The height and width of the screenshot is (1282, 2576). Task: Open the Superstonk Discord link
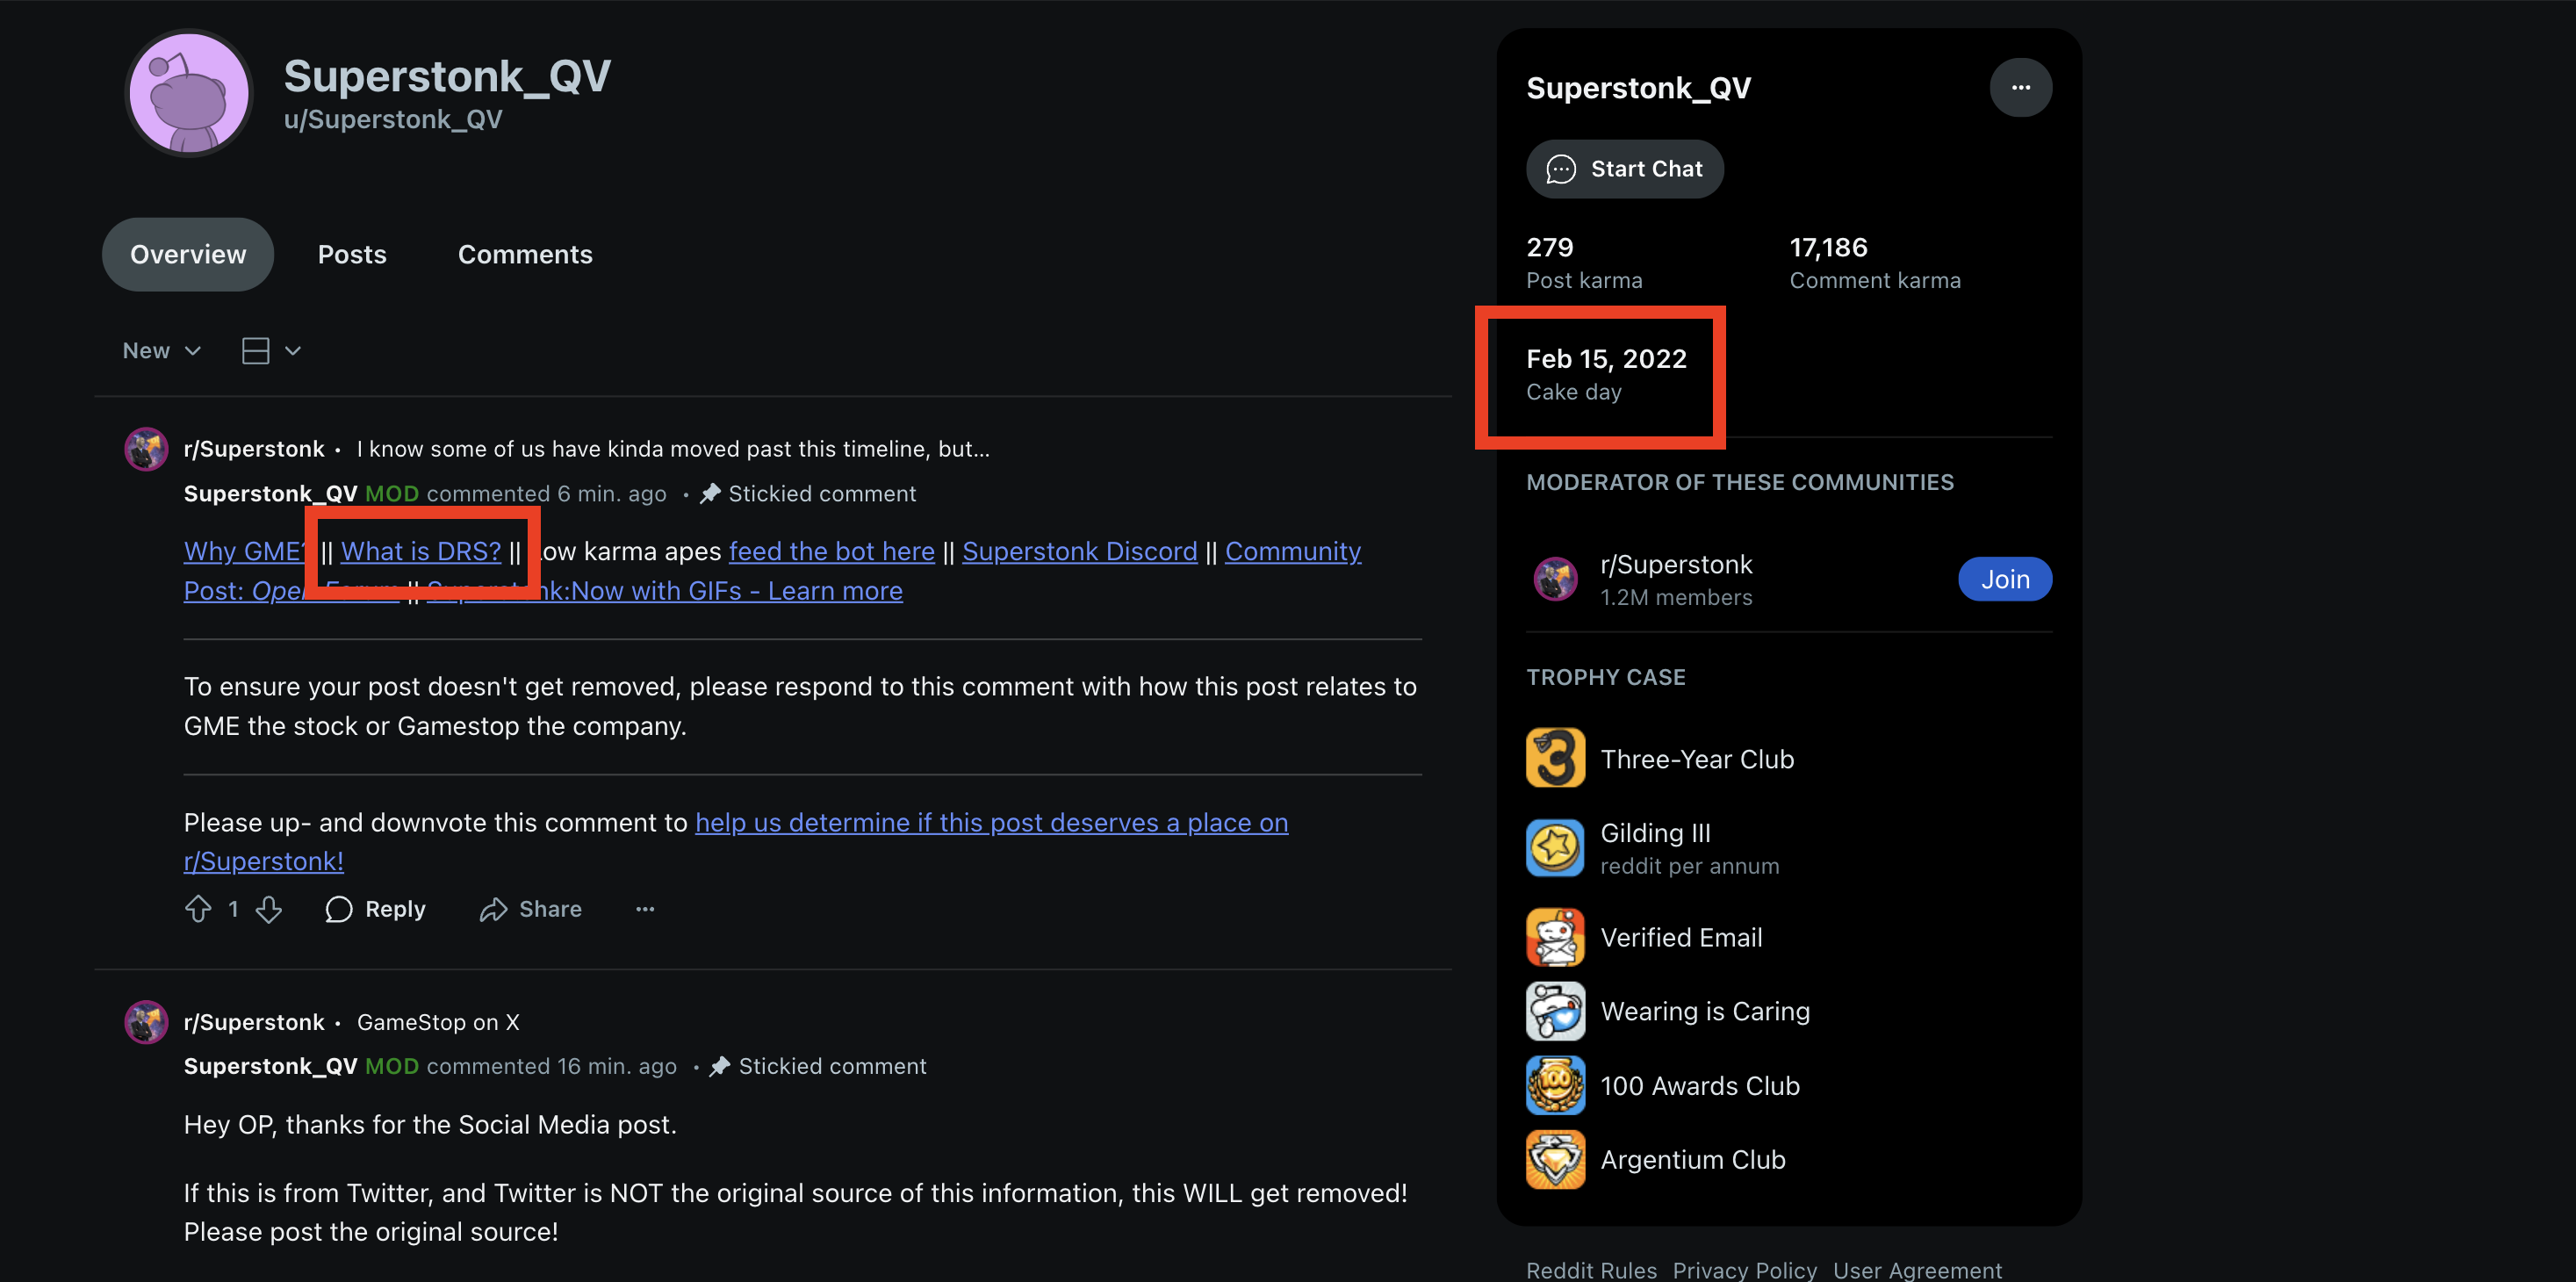click(x=1079, y=551)
